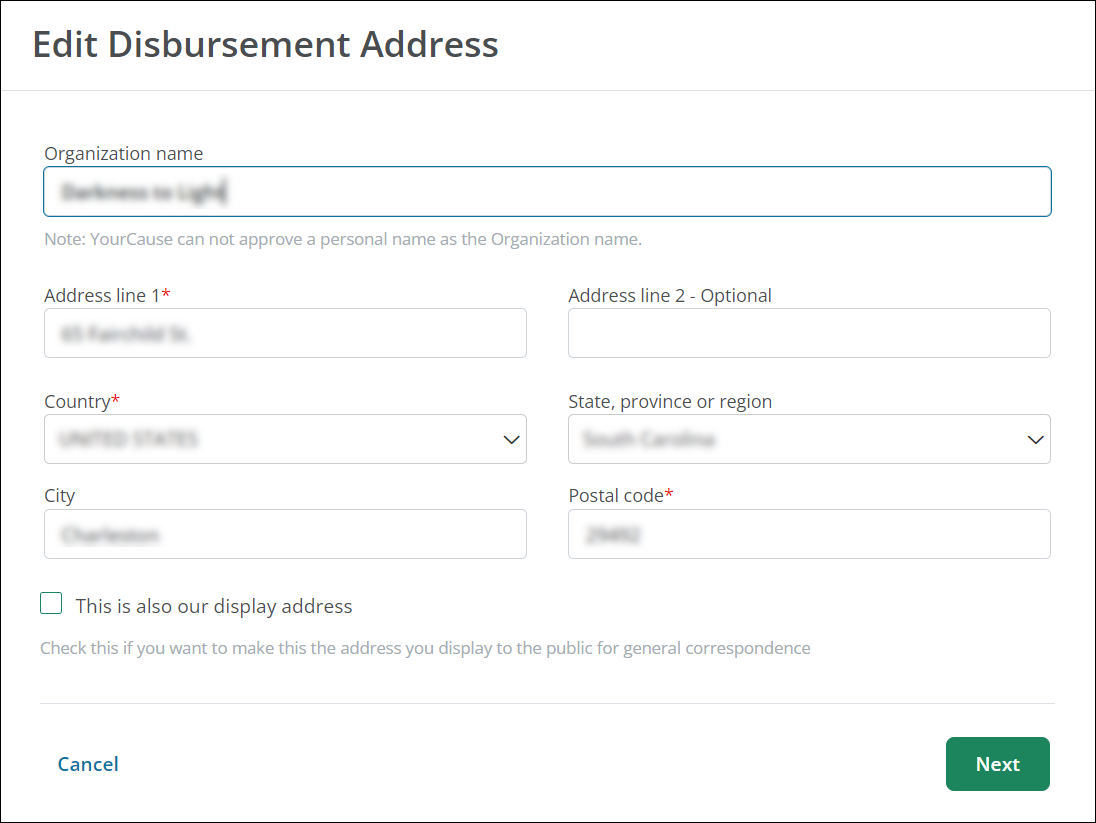Image resolution: width=1096 pixels, height=823 pixels.
Task: Click the chevron arrow in Country field
Action: (511, 439)
